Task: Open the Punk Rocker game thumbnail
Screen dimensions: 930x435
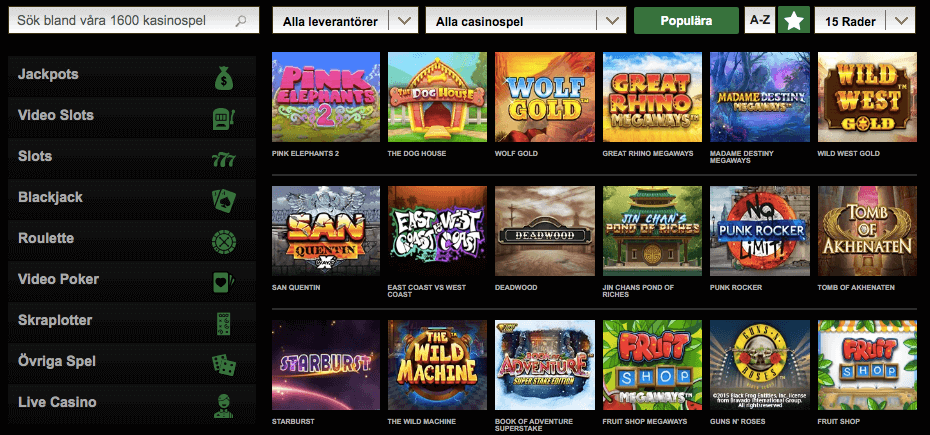Action: (760, 231)
